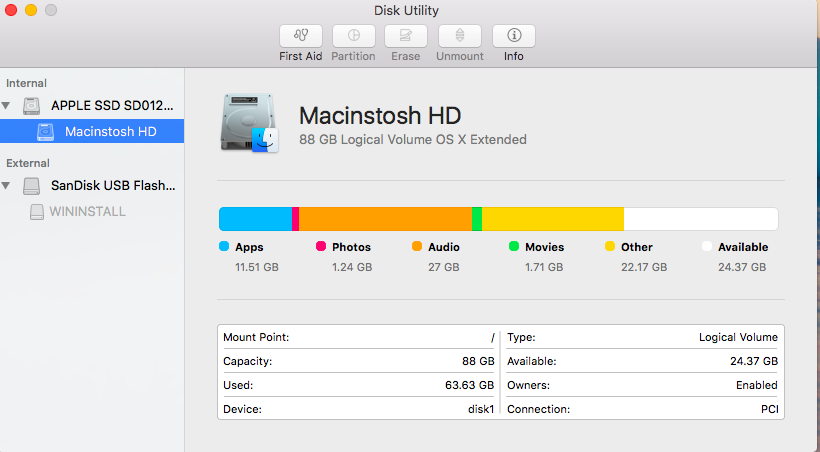Click the green Movies segment of usage bar
The height and width of the screenshot is (452, 820).
(477, 219)
